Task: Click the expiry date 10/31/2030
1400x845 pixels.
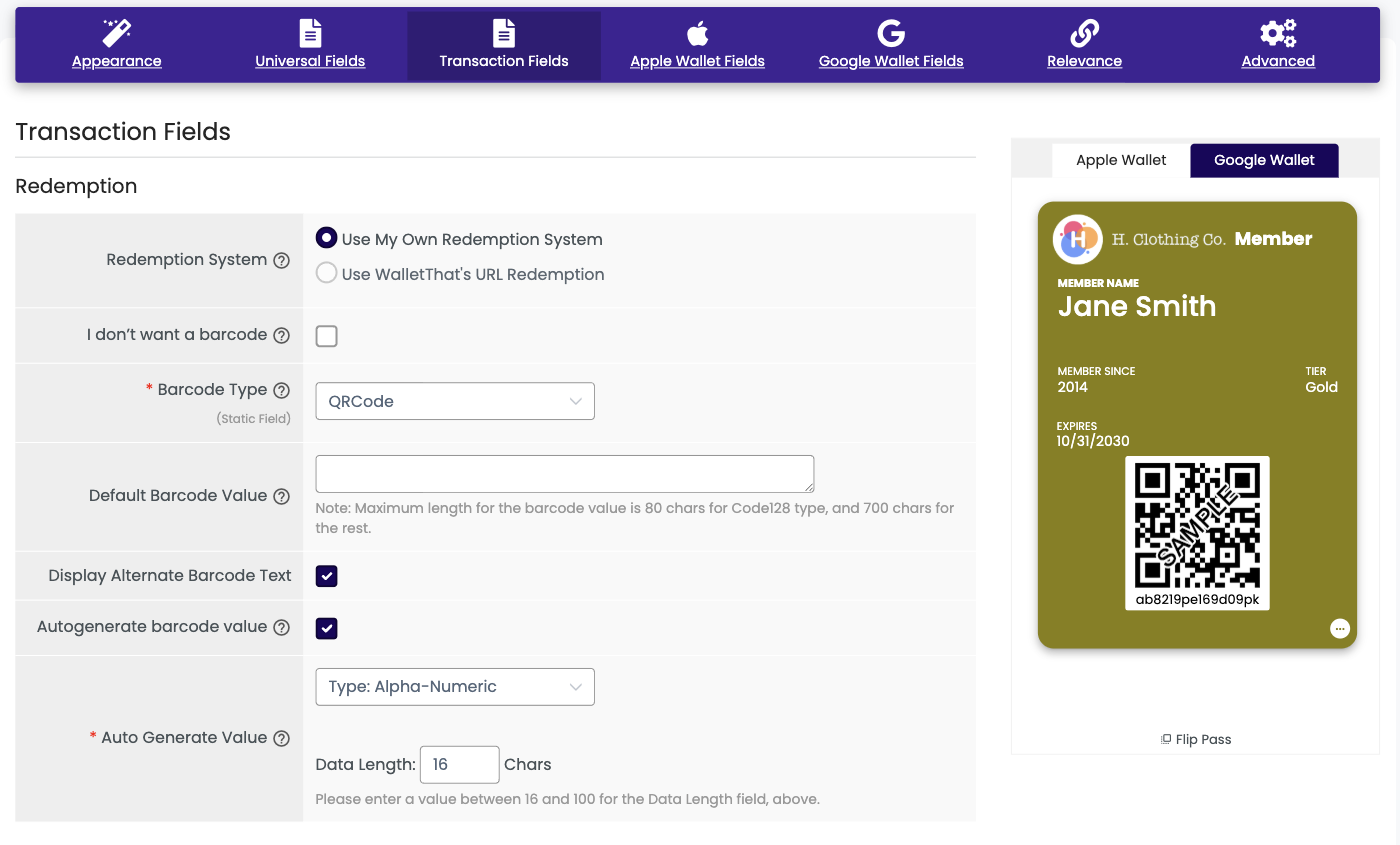Action: point(1093,441)
